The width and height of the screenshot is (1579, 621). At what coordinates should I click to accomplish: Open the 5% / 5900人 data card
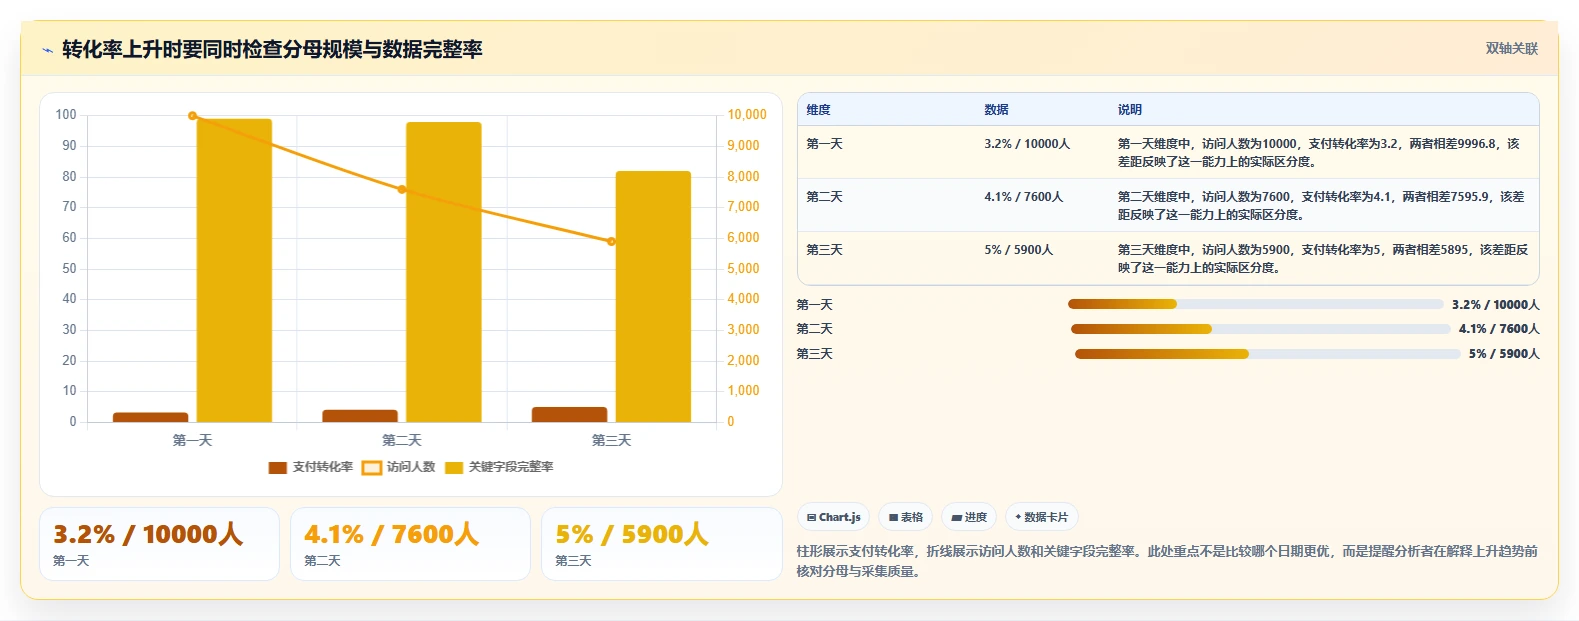coord(661,544)
